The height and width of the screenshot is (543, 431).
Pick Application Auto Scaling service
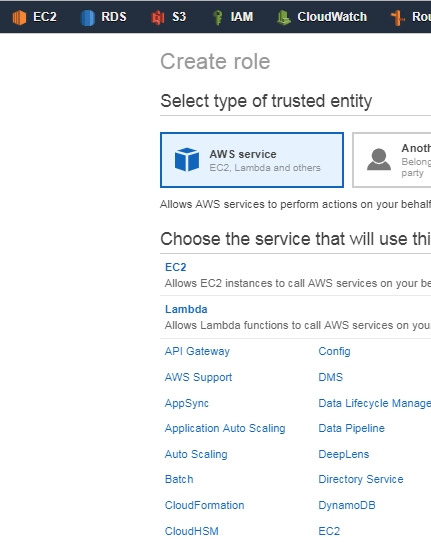pos(225,428)
